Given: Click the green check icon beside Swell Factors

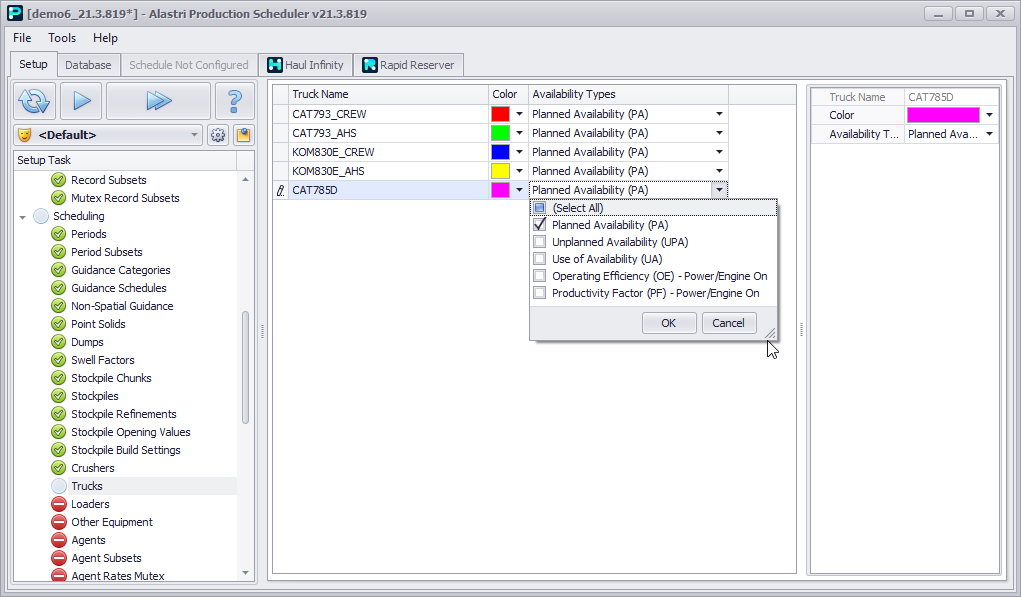Looking at the screenshot, I should click(59, 360).
